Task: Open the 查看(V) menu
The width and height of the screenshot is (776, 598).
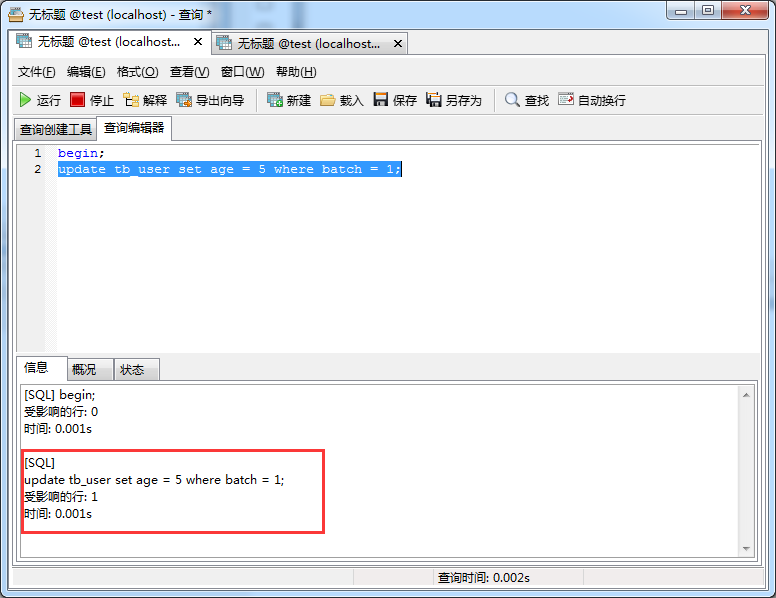Action: coord(190,72)
